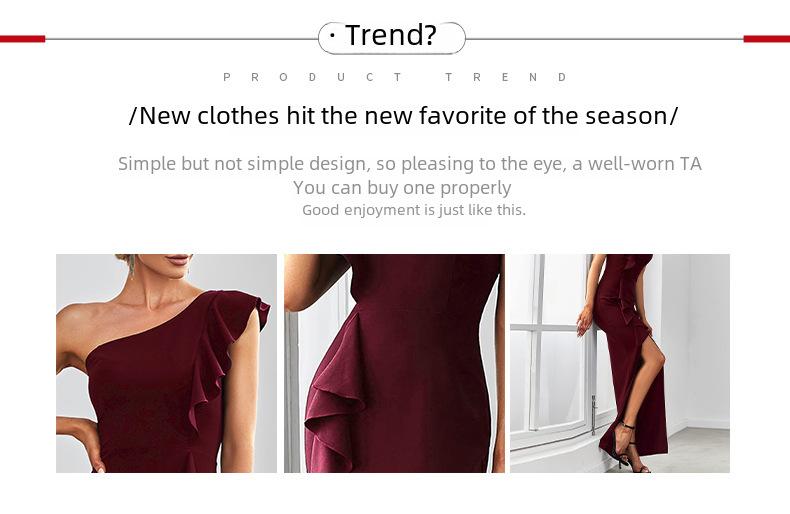790x514 pixels.
Task: Click the red bar at left edge
Action: point(23,39)
